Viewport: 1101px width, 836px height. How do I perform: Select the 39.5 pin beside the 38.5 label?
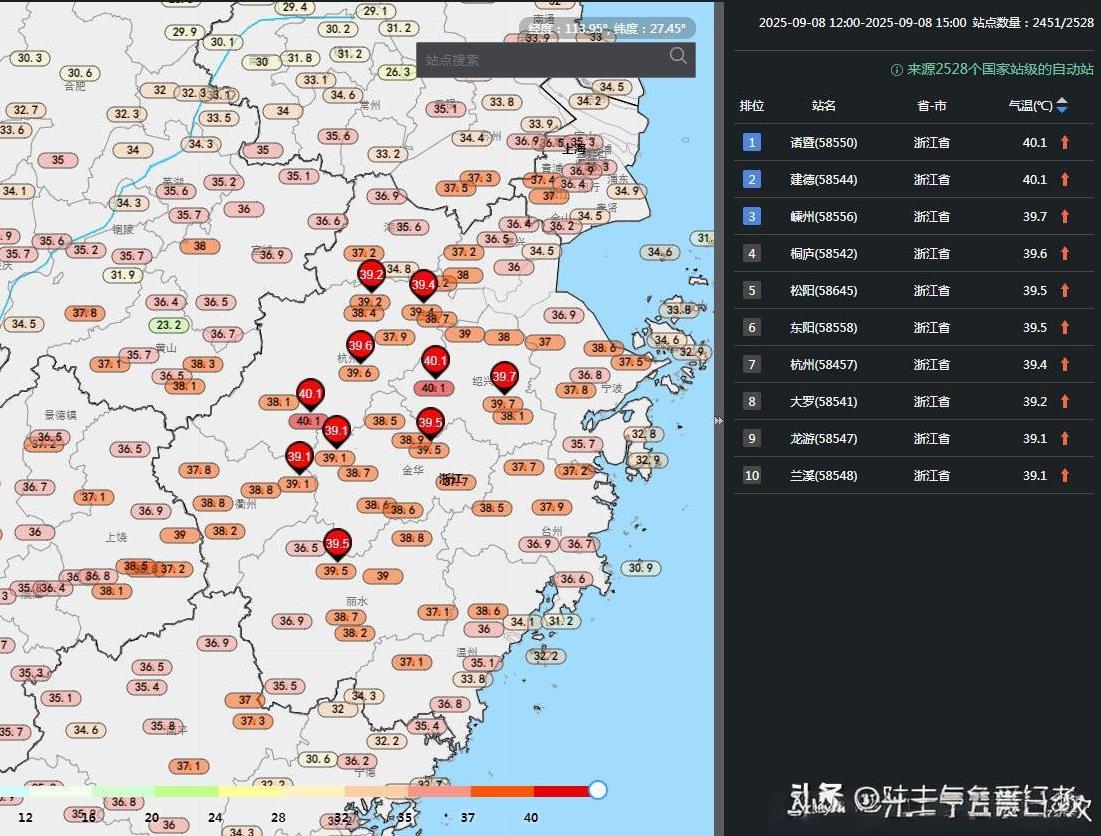click(x=430, y=424)
